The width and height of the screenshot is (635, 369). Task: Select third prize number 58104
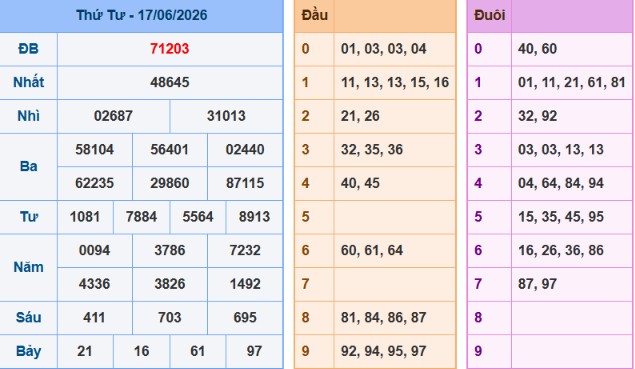pyautogui.click(x=95, y=150)
